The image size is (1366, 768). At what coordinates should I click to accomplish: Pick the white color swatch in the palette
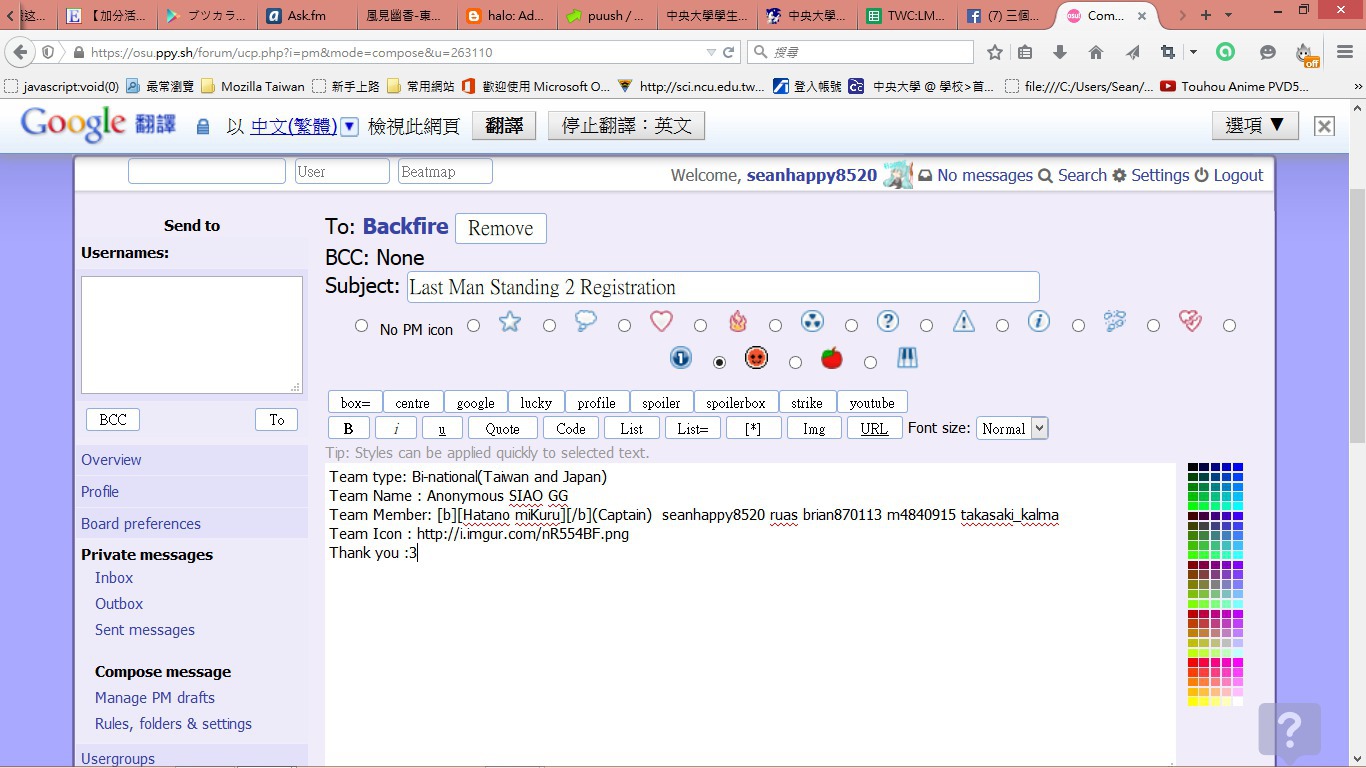(1238, 701)
